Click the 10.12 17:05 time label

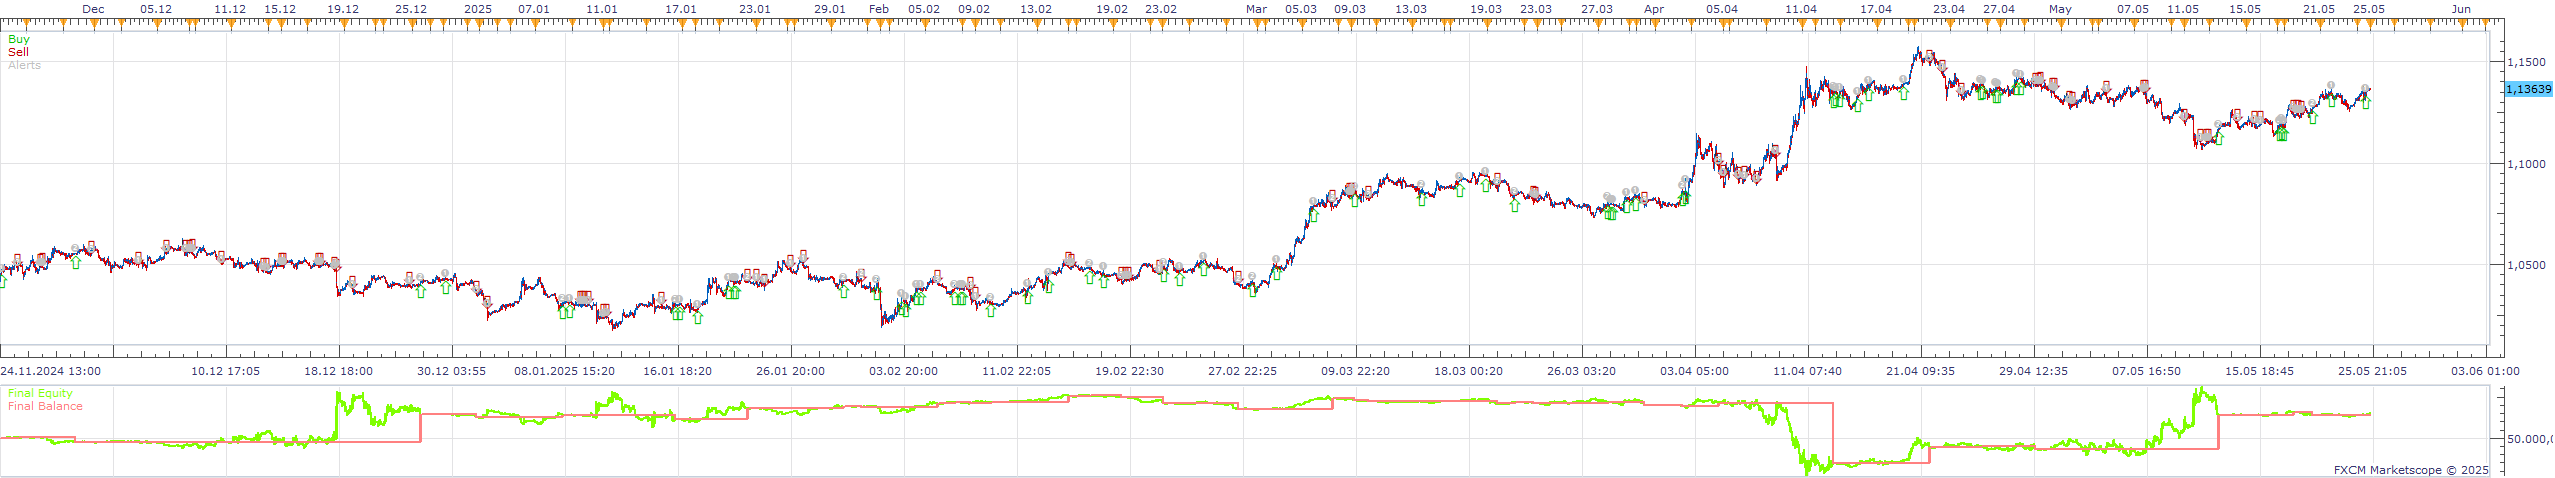click(x=226, y=371)
